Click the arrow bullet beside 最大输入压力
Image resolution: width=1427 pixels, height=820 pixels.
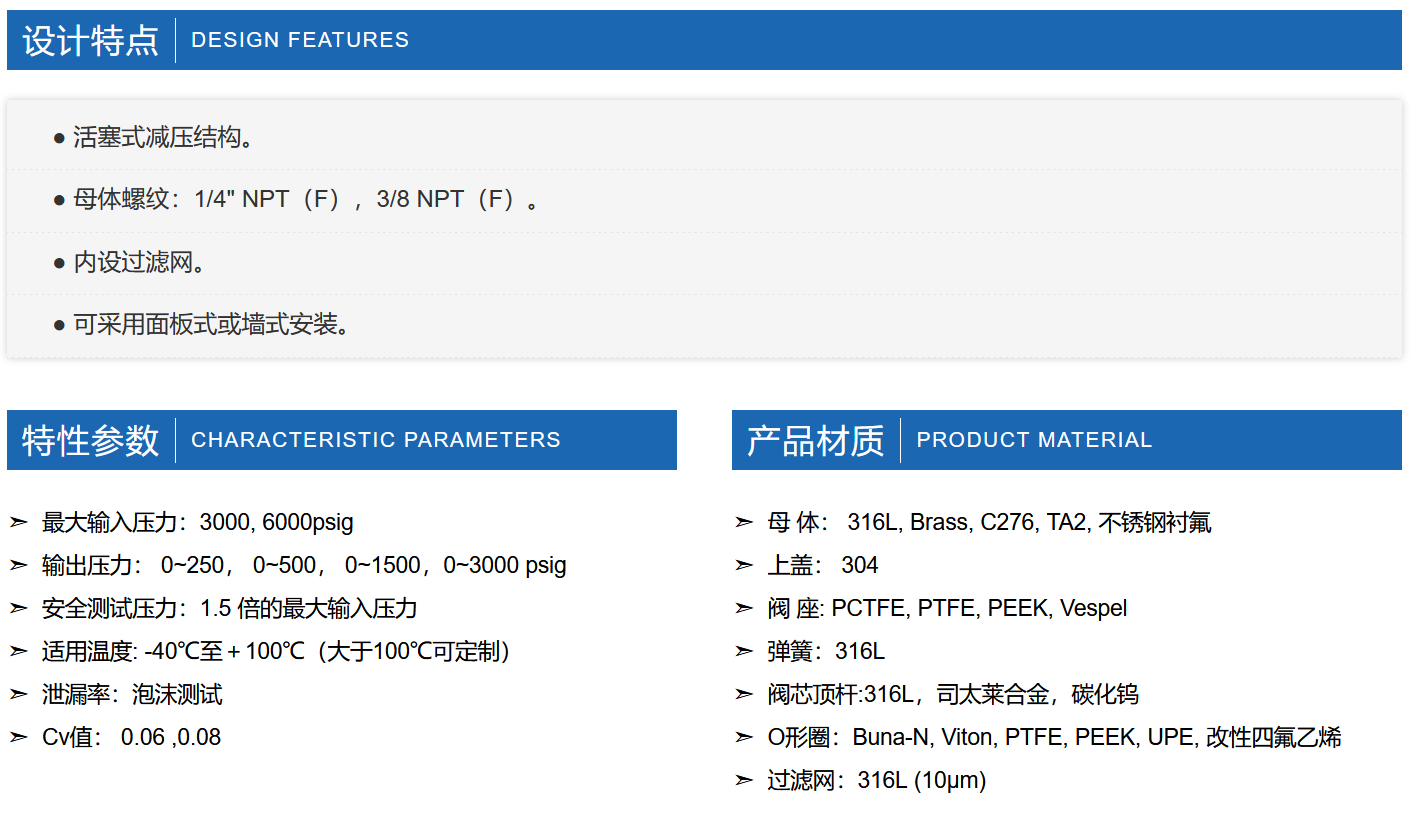pos(18,522)
